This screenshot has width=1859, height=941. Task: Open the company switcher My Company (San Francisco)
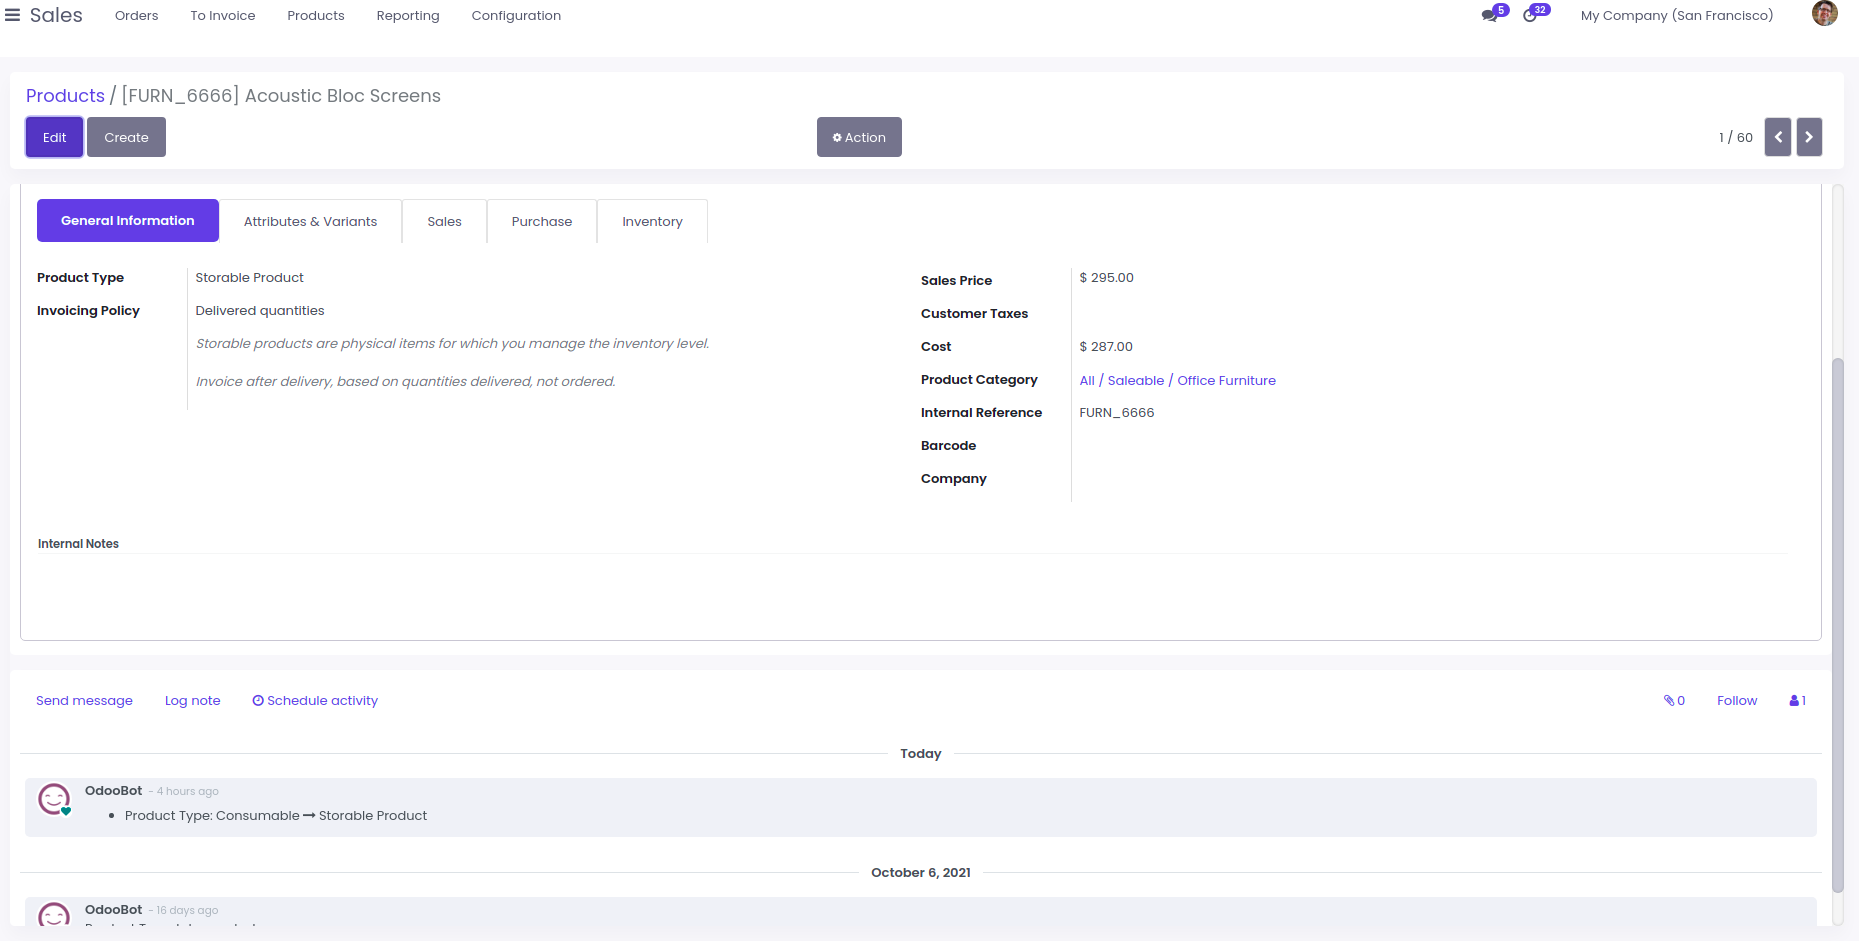[1676, 15]
